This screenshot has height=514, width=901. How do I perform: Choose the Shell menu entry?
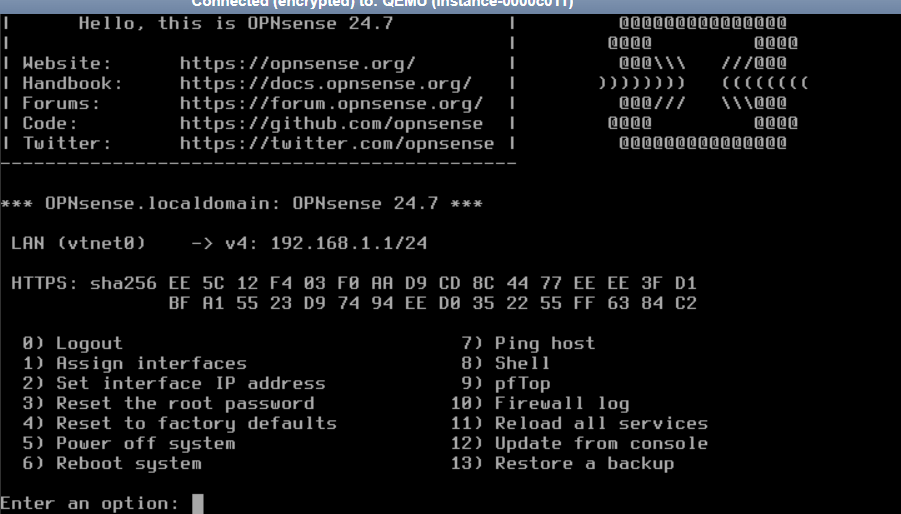[522, 363]
